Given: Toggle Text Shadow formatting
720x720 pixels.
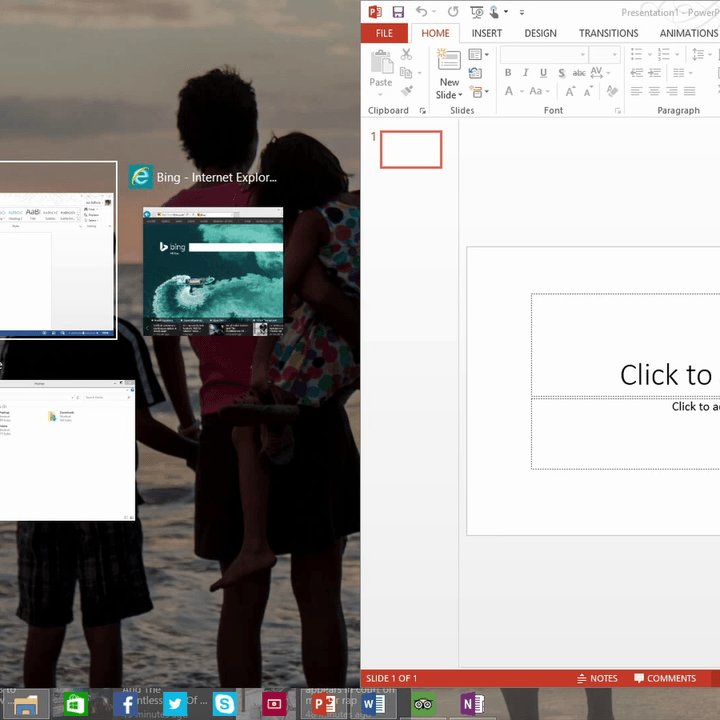Looking at the screenshot, I should click(x=561, y=73).
